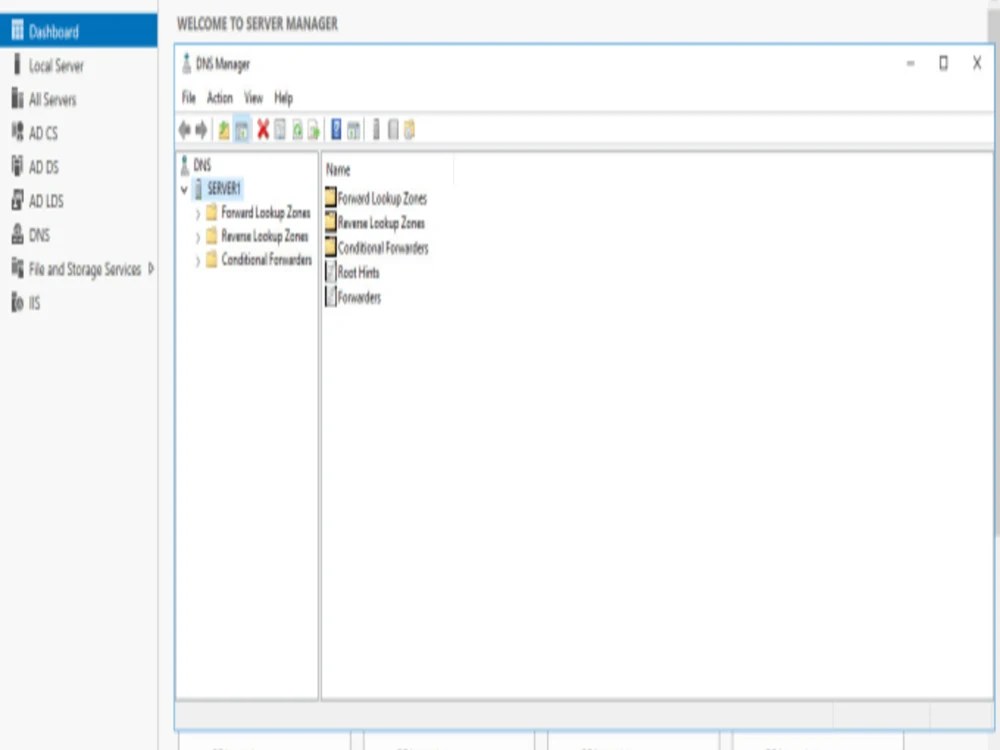The width and height of the screenshot is (1000, 750).
Task: Open the Help toolbar icon
Action: point(336,129)
